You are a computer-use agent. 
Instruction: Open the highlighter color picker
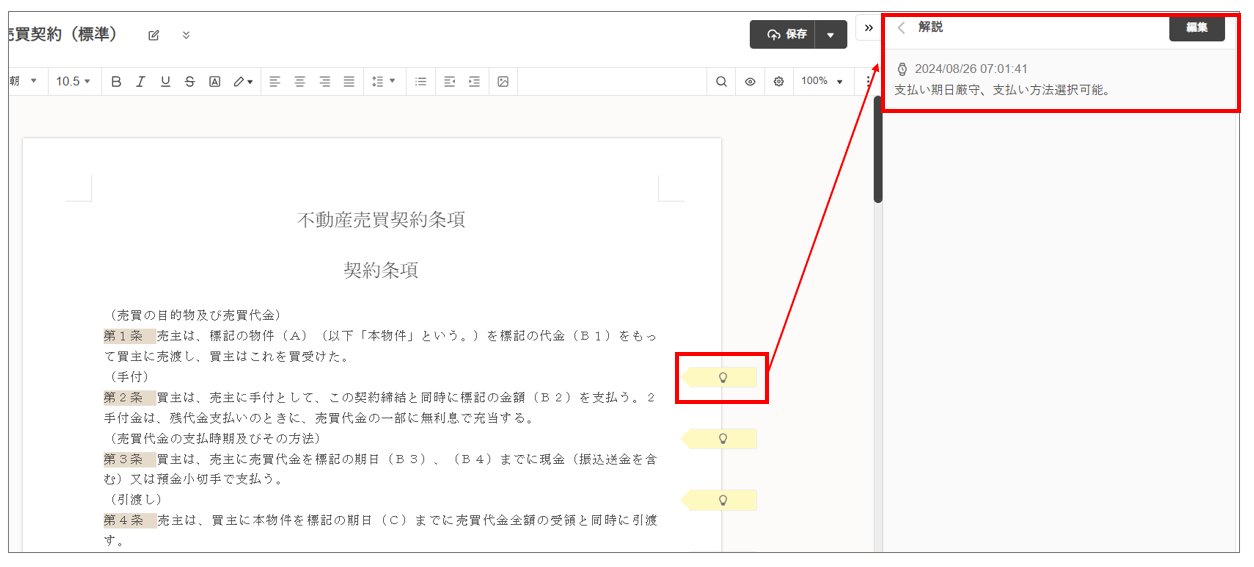click(243, 82)
